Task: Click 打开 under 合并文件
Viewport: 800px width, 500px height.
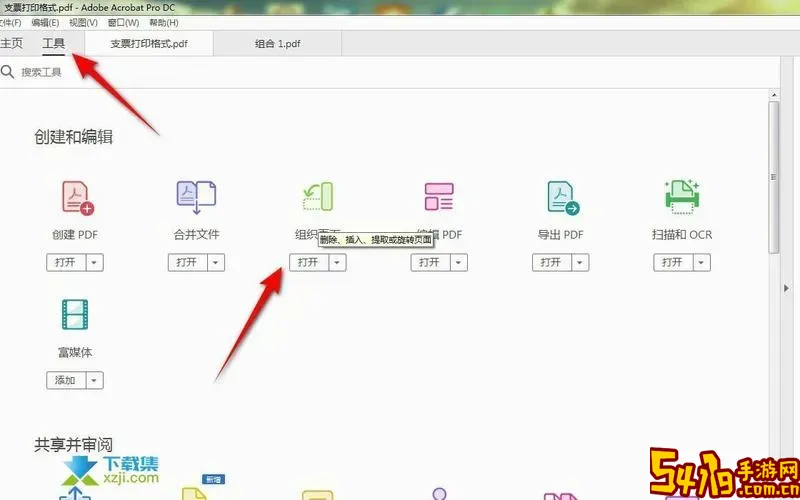Action: pyautogui.click(x=188, y=263)
